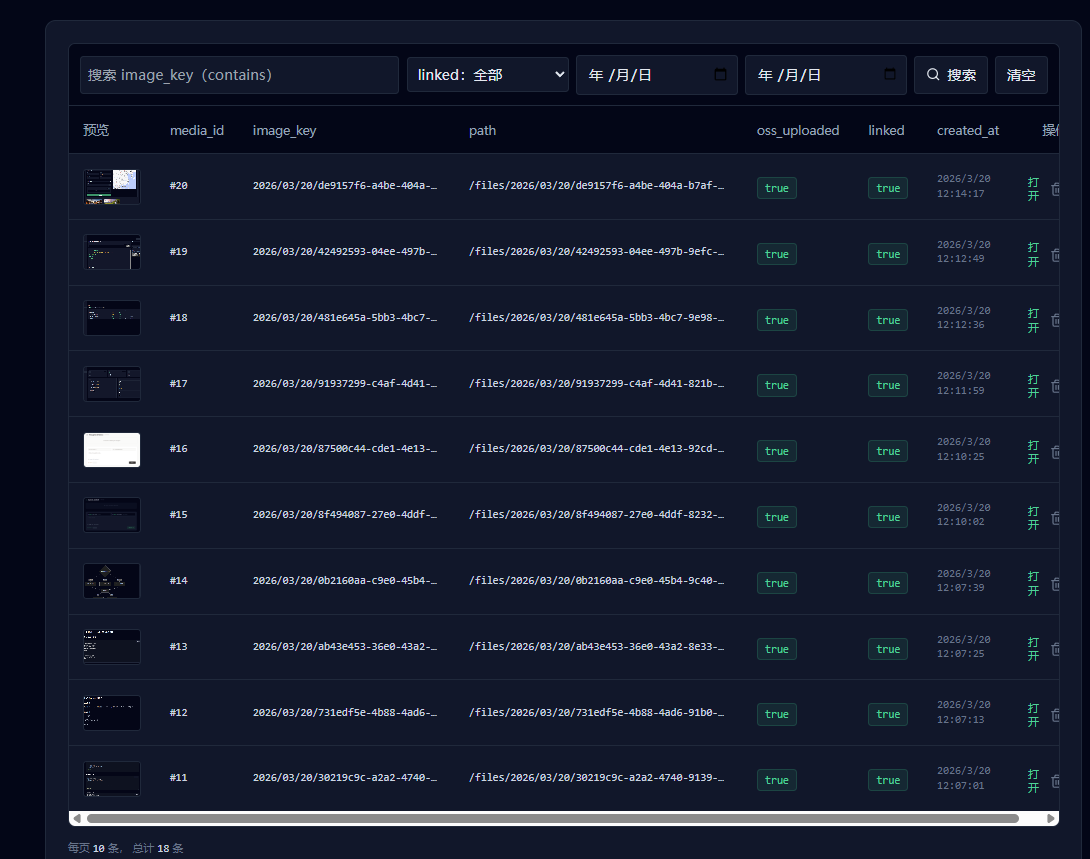This screenshot has width=1090, height=859.
Task: Click the oss_uploaded column header
Action: tap(798, 131)
